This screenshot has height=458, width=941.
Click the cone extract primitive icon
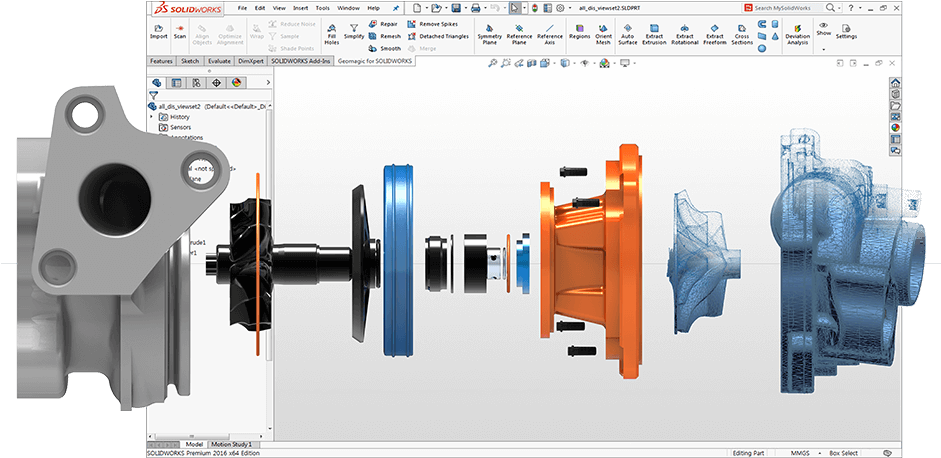tap(775, 37)
